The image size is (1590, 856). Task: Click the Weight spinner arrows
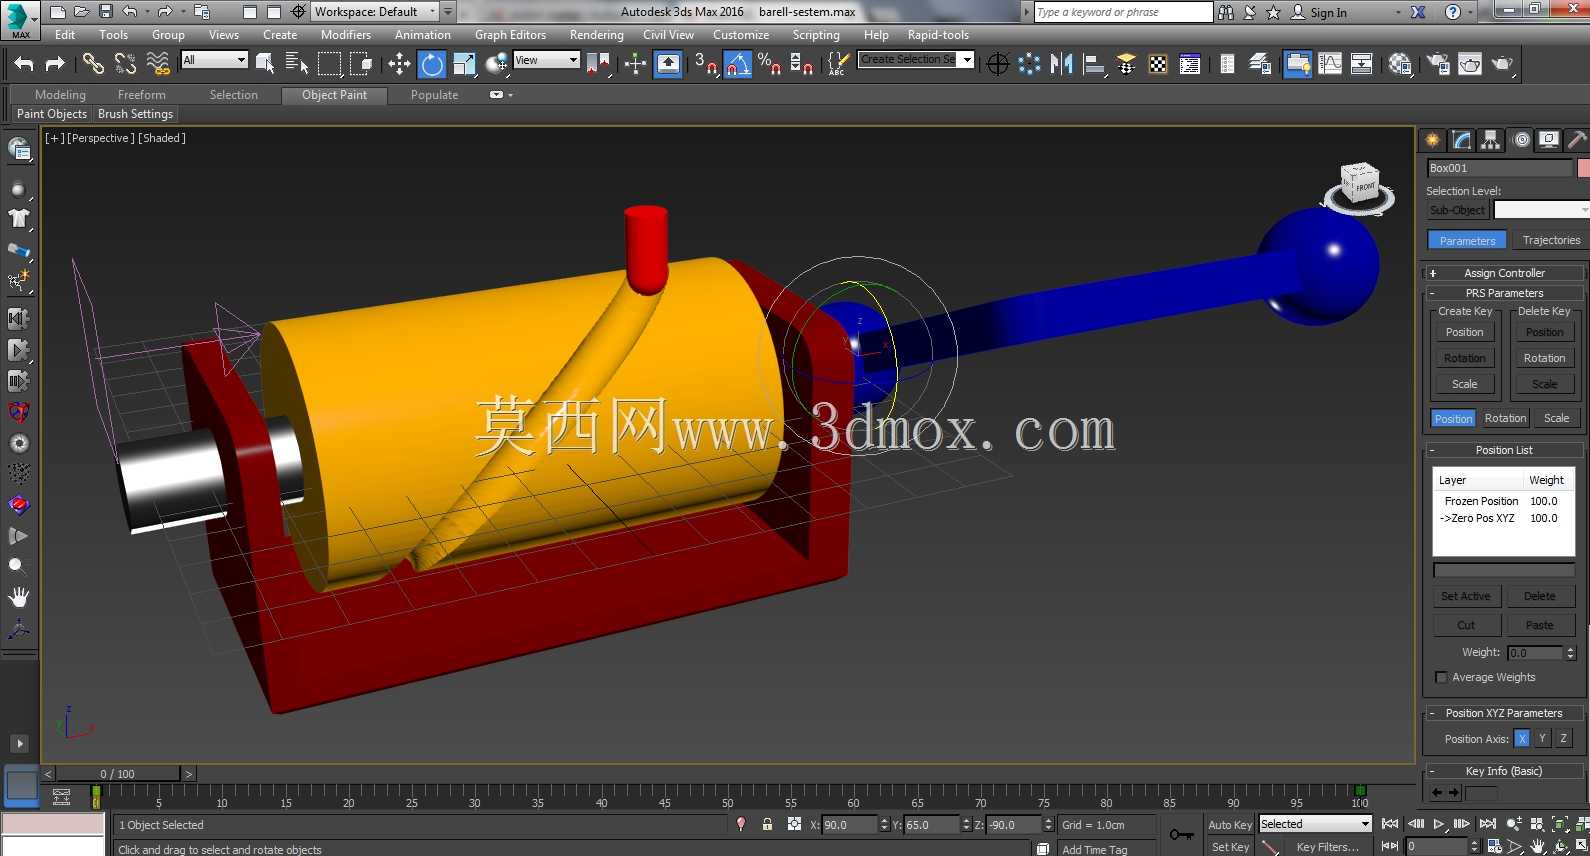tap(1570, 652)
